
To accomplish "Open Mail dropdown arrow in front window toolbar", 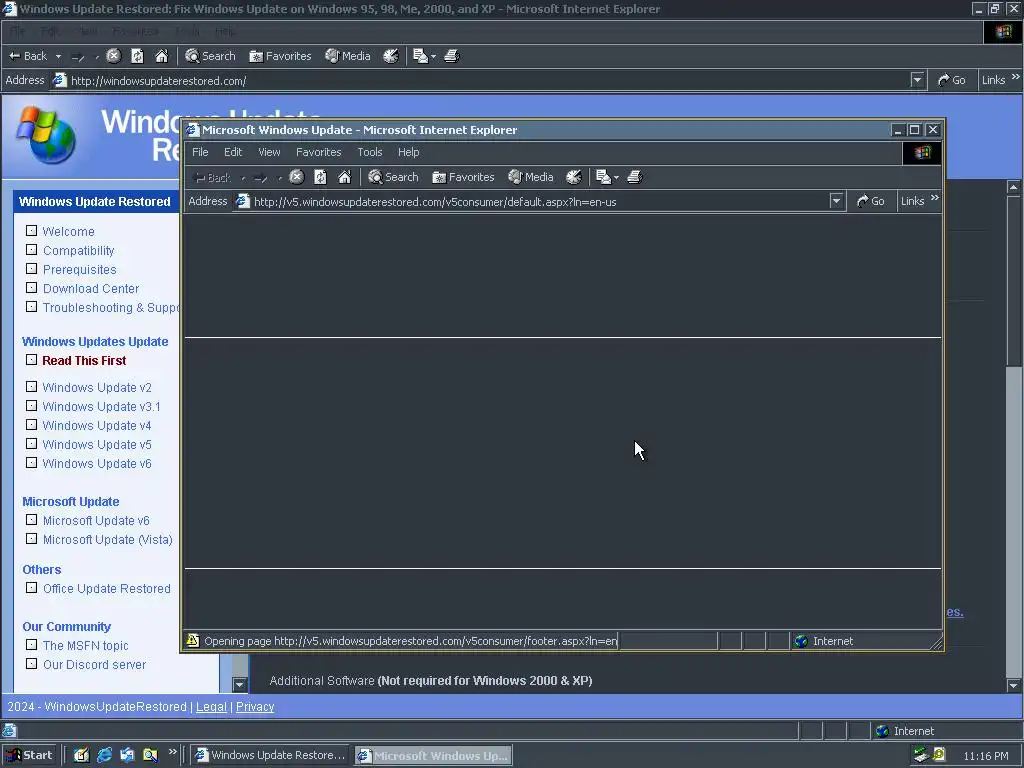I will pyautogui.click(x=616, y=177).
